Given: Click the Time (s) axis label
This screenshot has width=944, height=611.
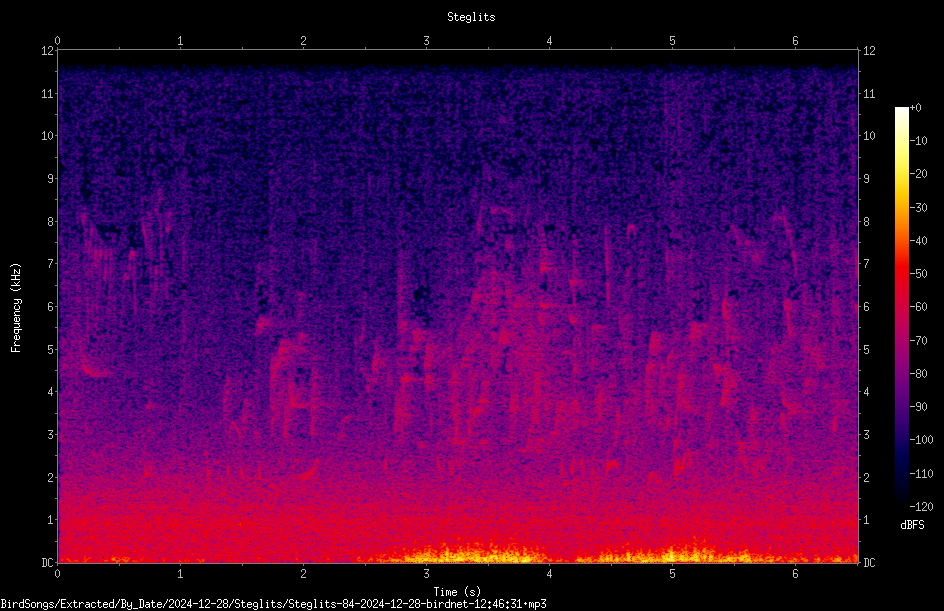Looking at the screenshot, I should tap(457, 592).
